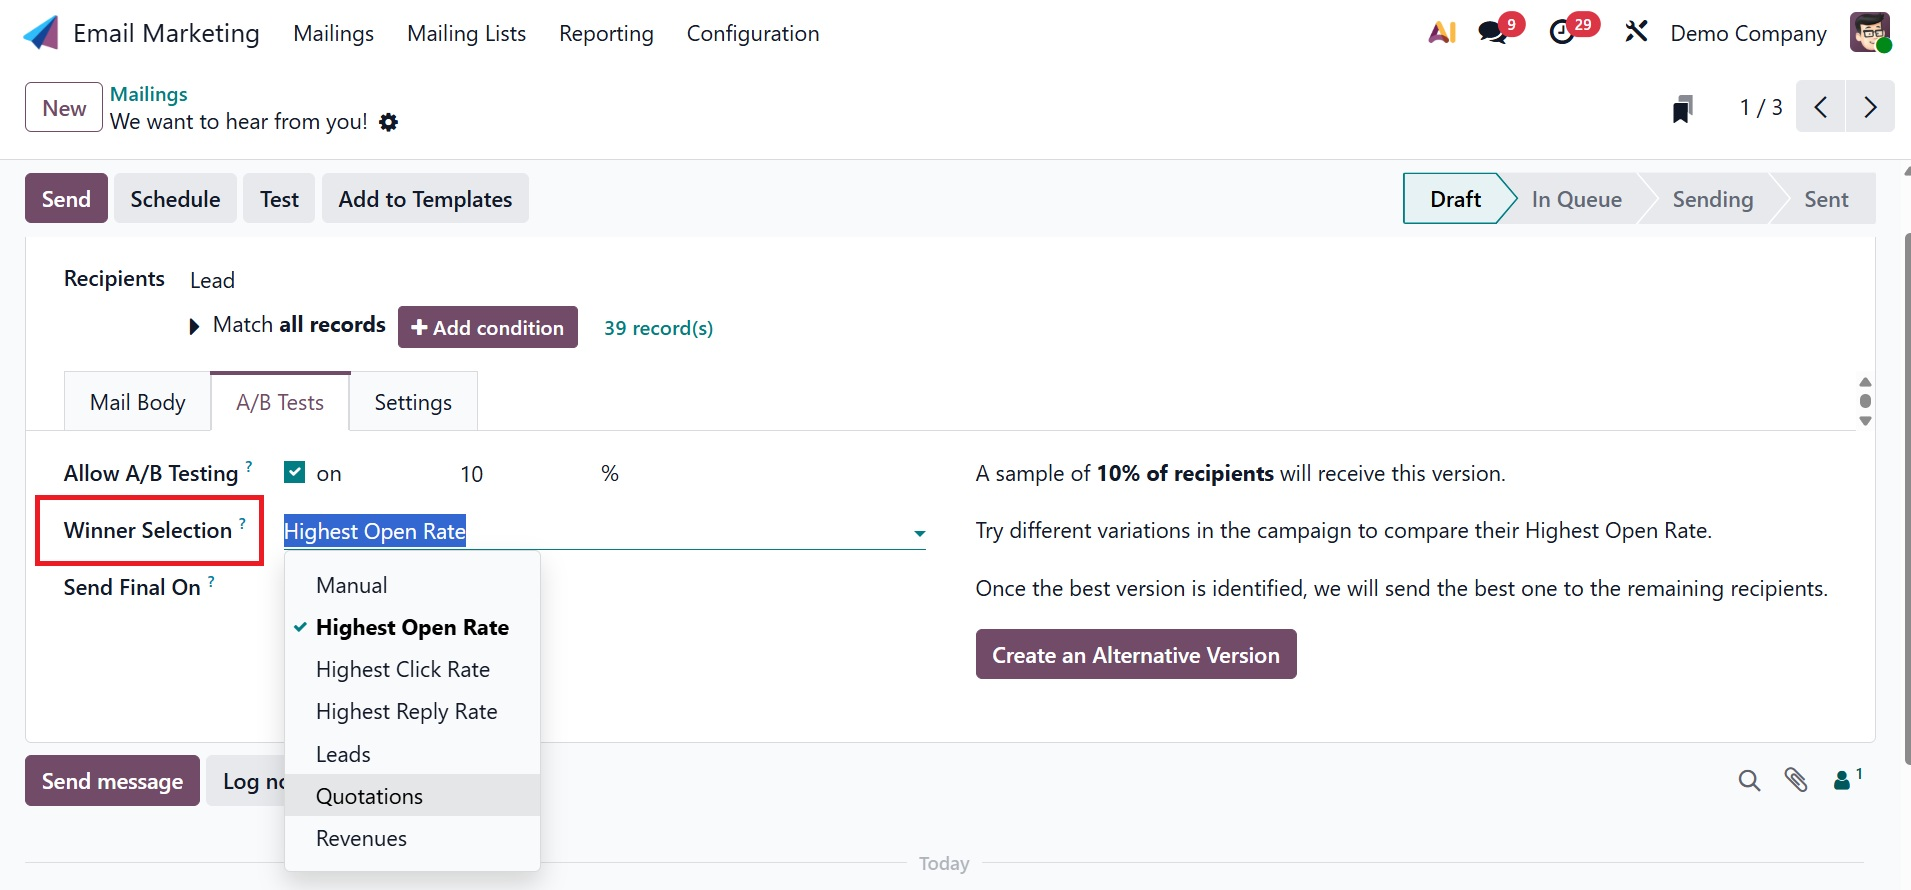Choose Quotations in the winner selection list
Viewport: 1911px width, 890px height.
click(369, 796)
